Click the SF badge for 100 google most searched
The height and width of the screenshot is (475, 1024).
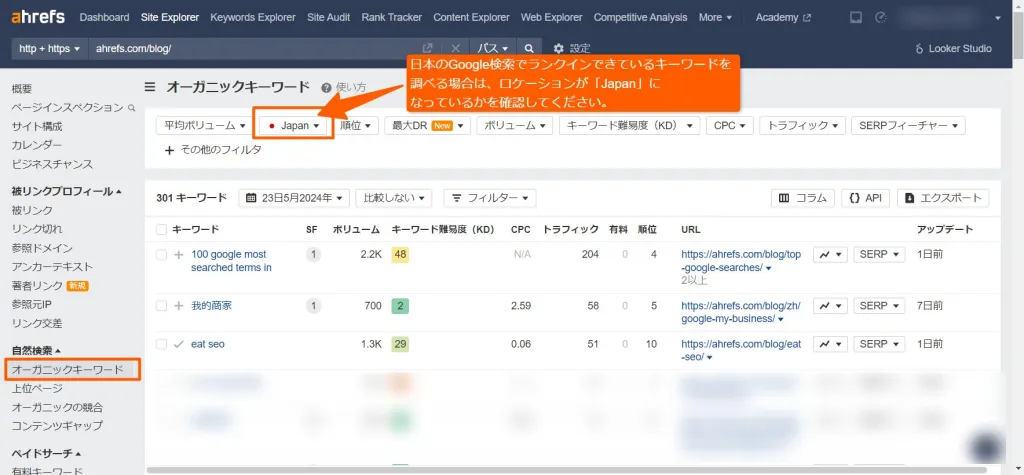pos(313,254)
